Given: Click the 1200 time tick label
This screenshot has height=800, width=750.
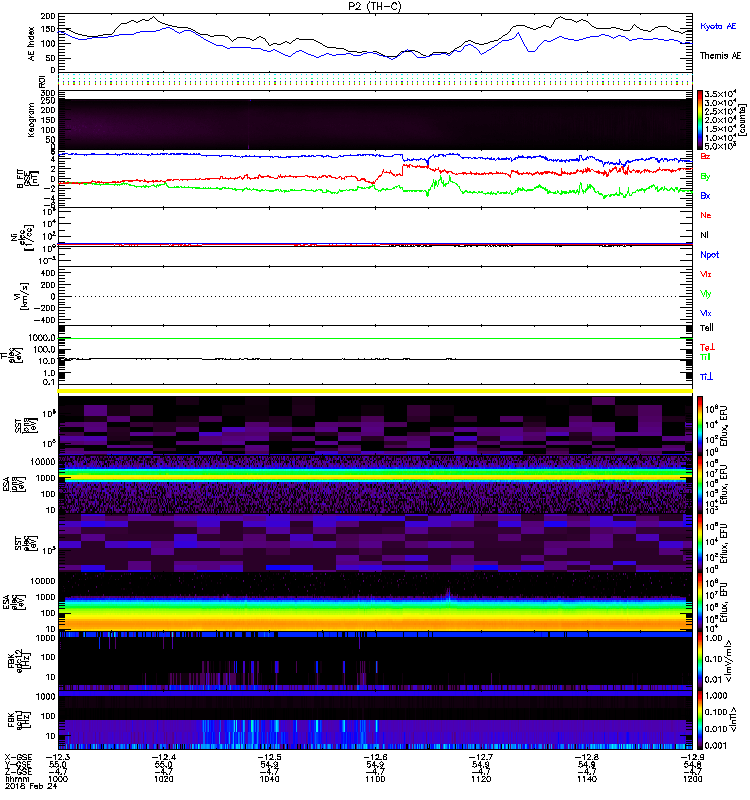Looking at the screenshot, I should click(692, 779).
